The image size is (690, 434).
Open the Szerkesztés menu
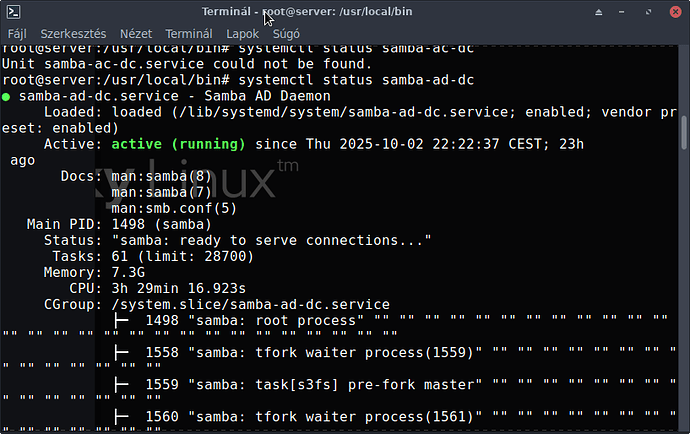[x=68, y=33]
